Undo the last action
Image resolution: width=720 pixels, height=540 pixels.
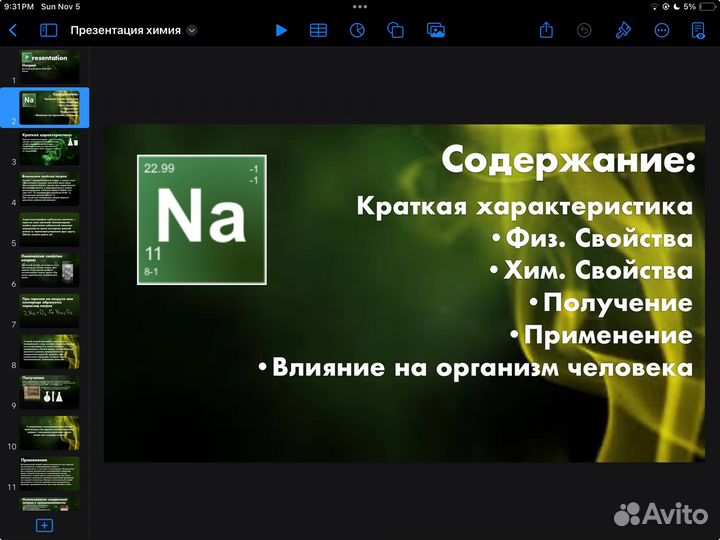[x=584, y=30]
